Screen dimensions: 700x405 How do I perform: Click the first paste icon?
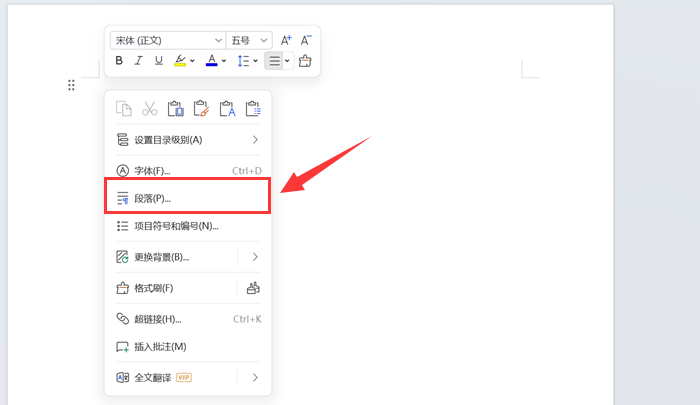pos(175,109)
